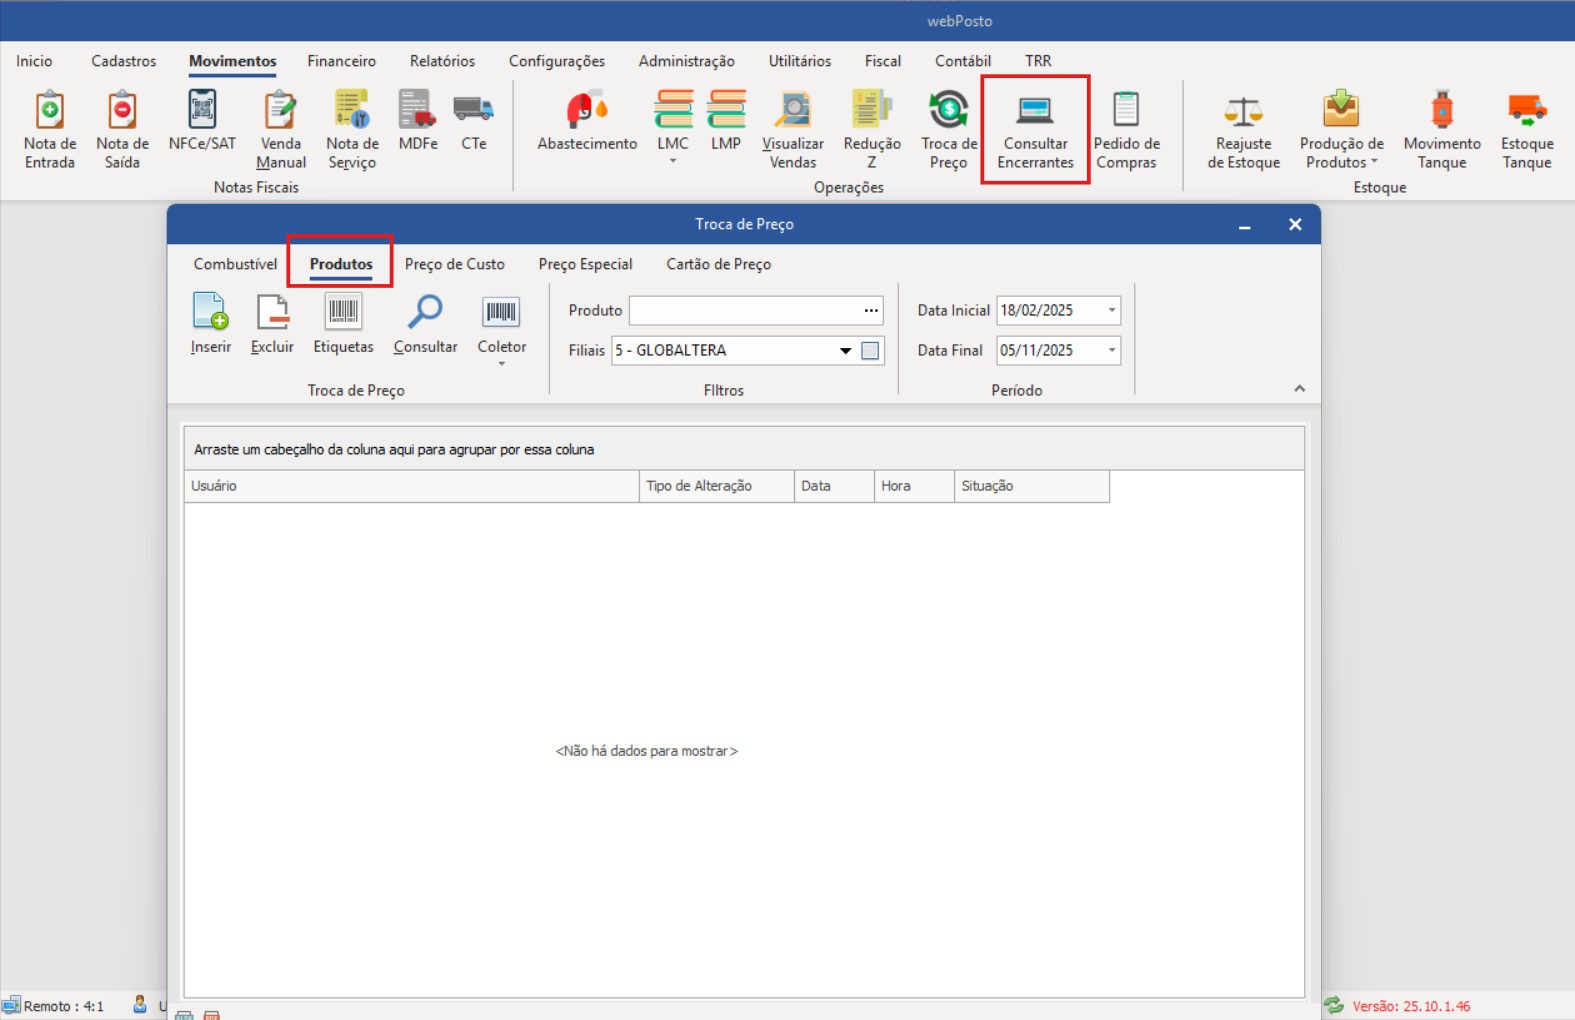Click the Excluir icon

pyautogui.click(x=272, y=313)
